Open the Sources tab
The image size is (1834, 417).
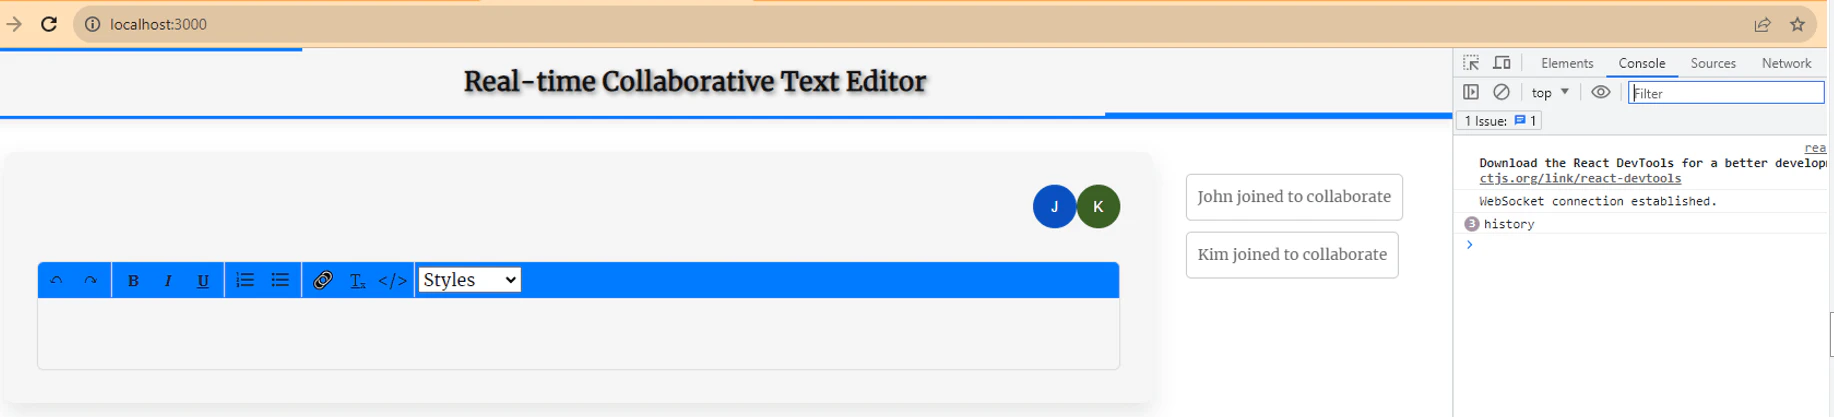tap(1713, 63)
